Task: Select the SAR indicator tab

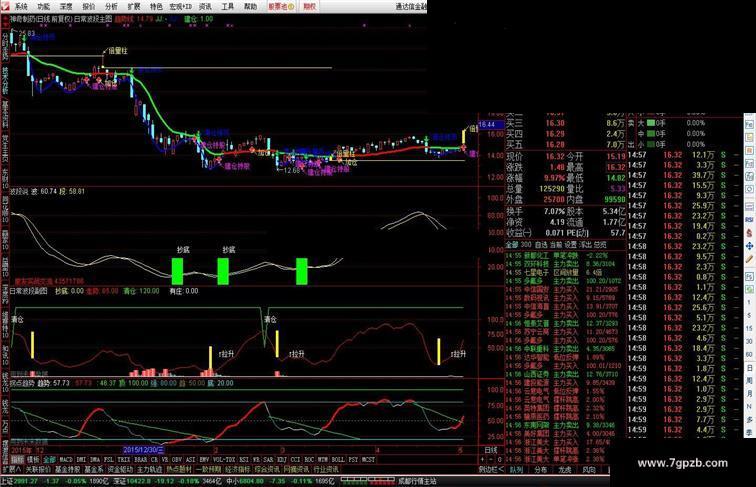Action: [x=268, y=460]
